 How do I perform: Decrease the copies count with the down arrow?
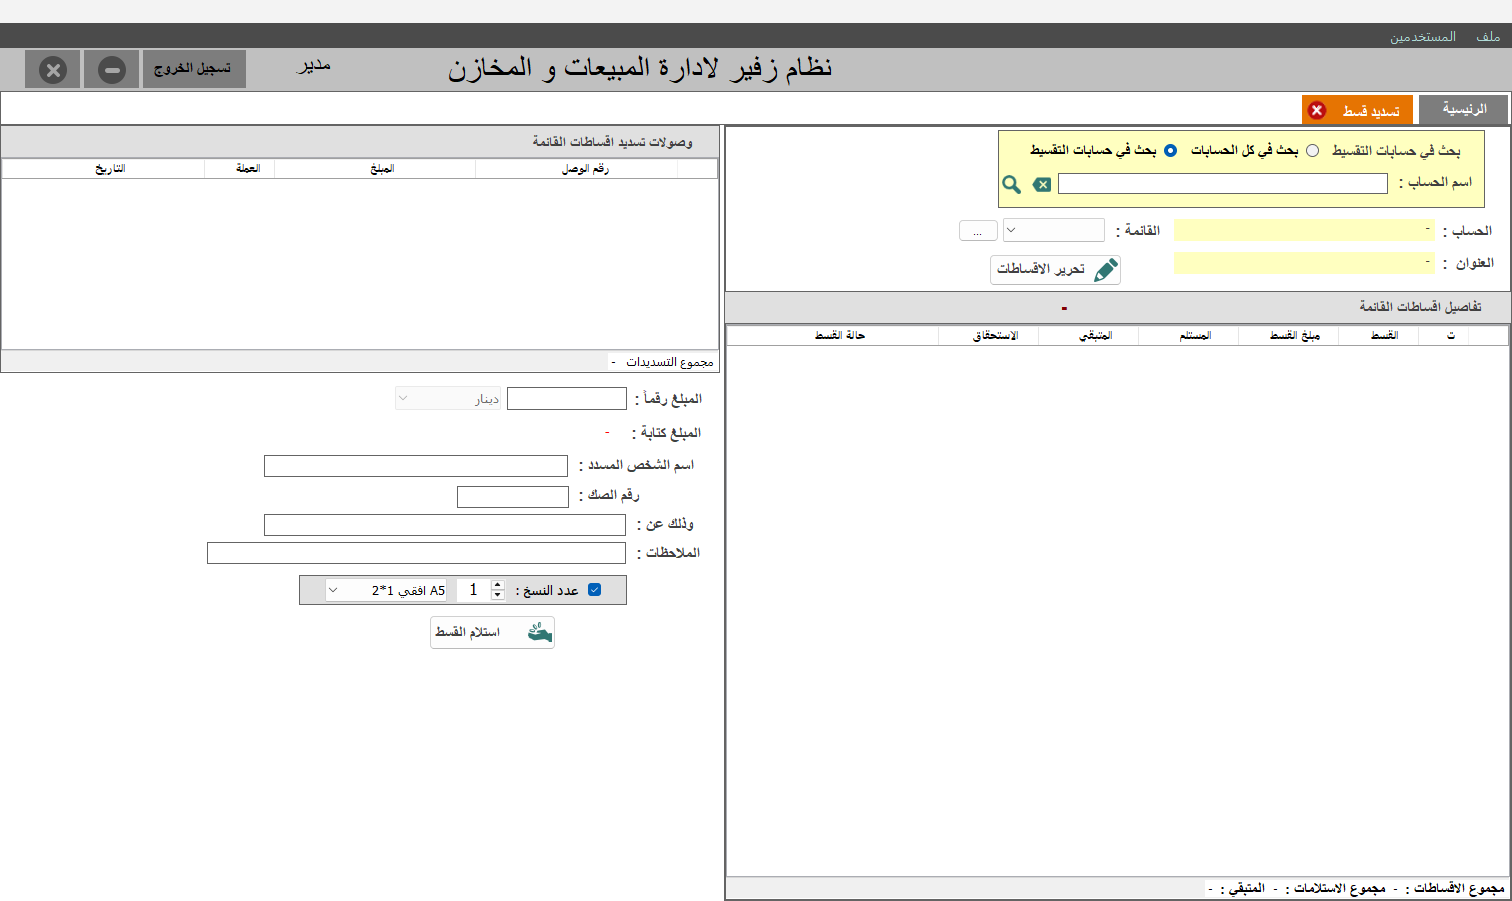498,595
